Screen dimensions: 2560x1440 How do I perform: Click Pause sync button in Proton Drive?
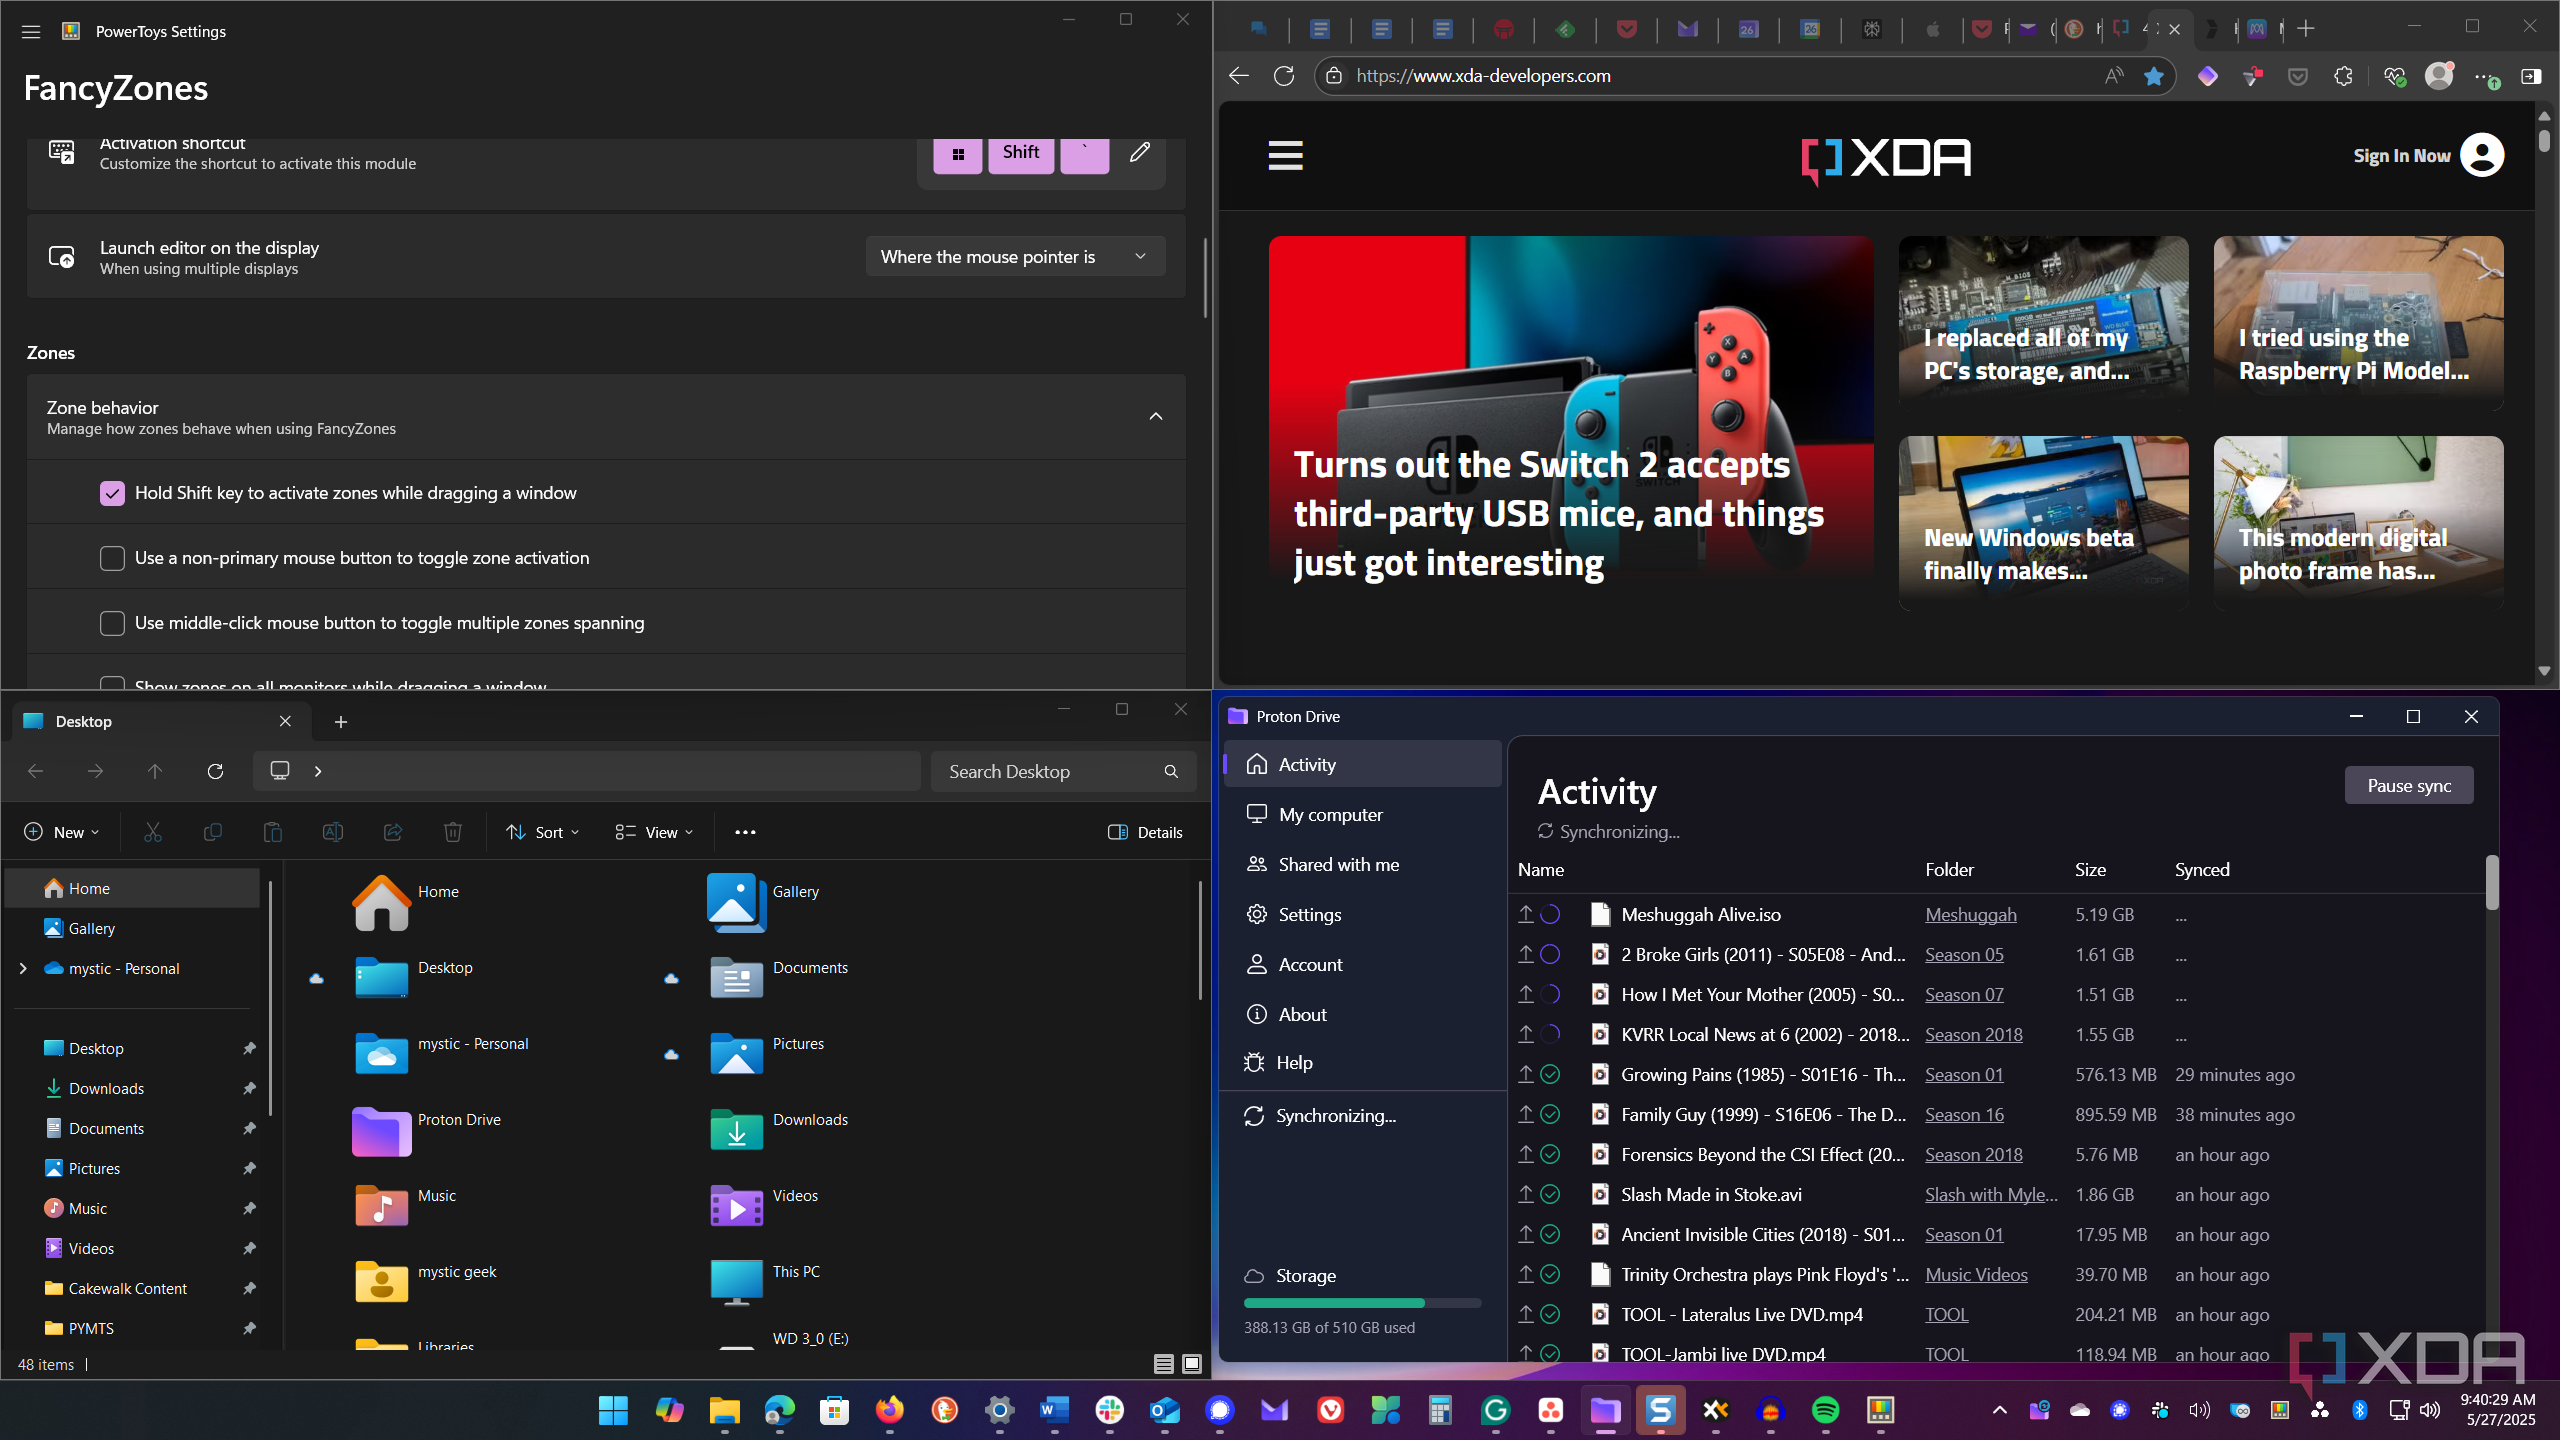2409,785
